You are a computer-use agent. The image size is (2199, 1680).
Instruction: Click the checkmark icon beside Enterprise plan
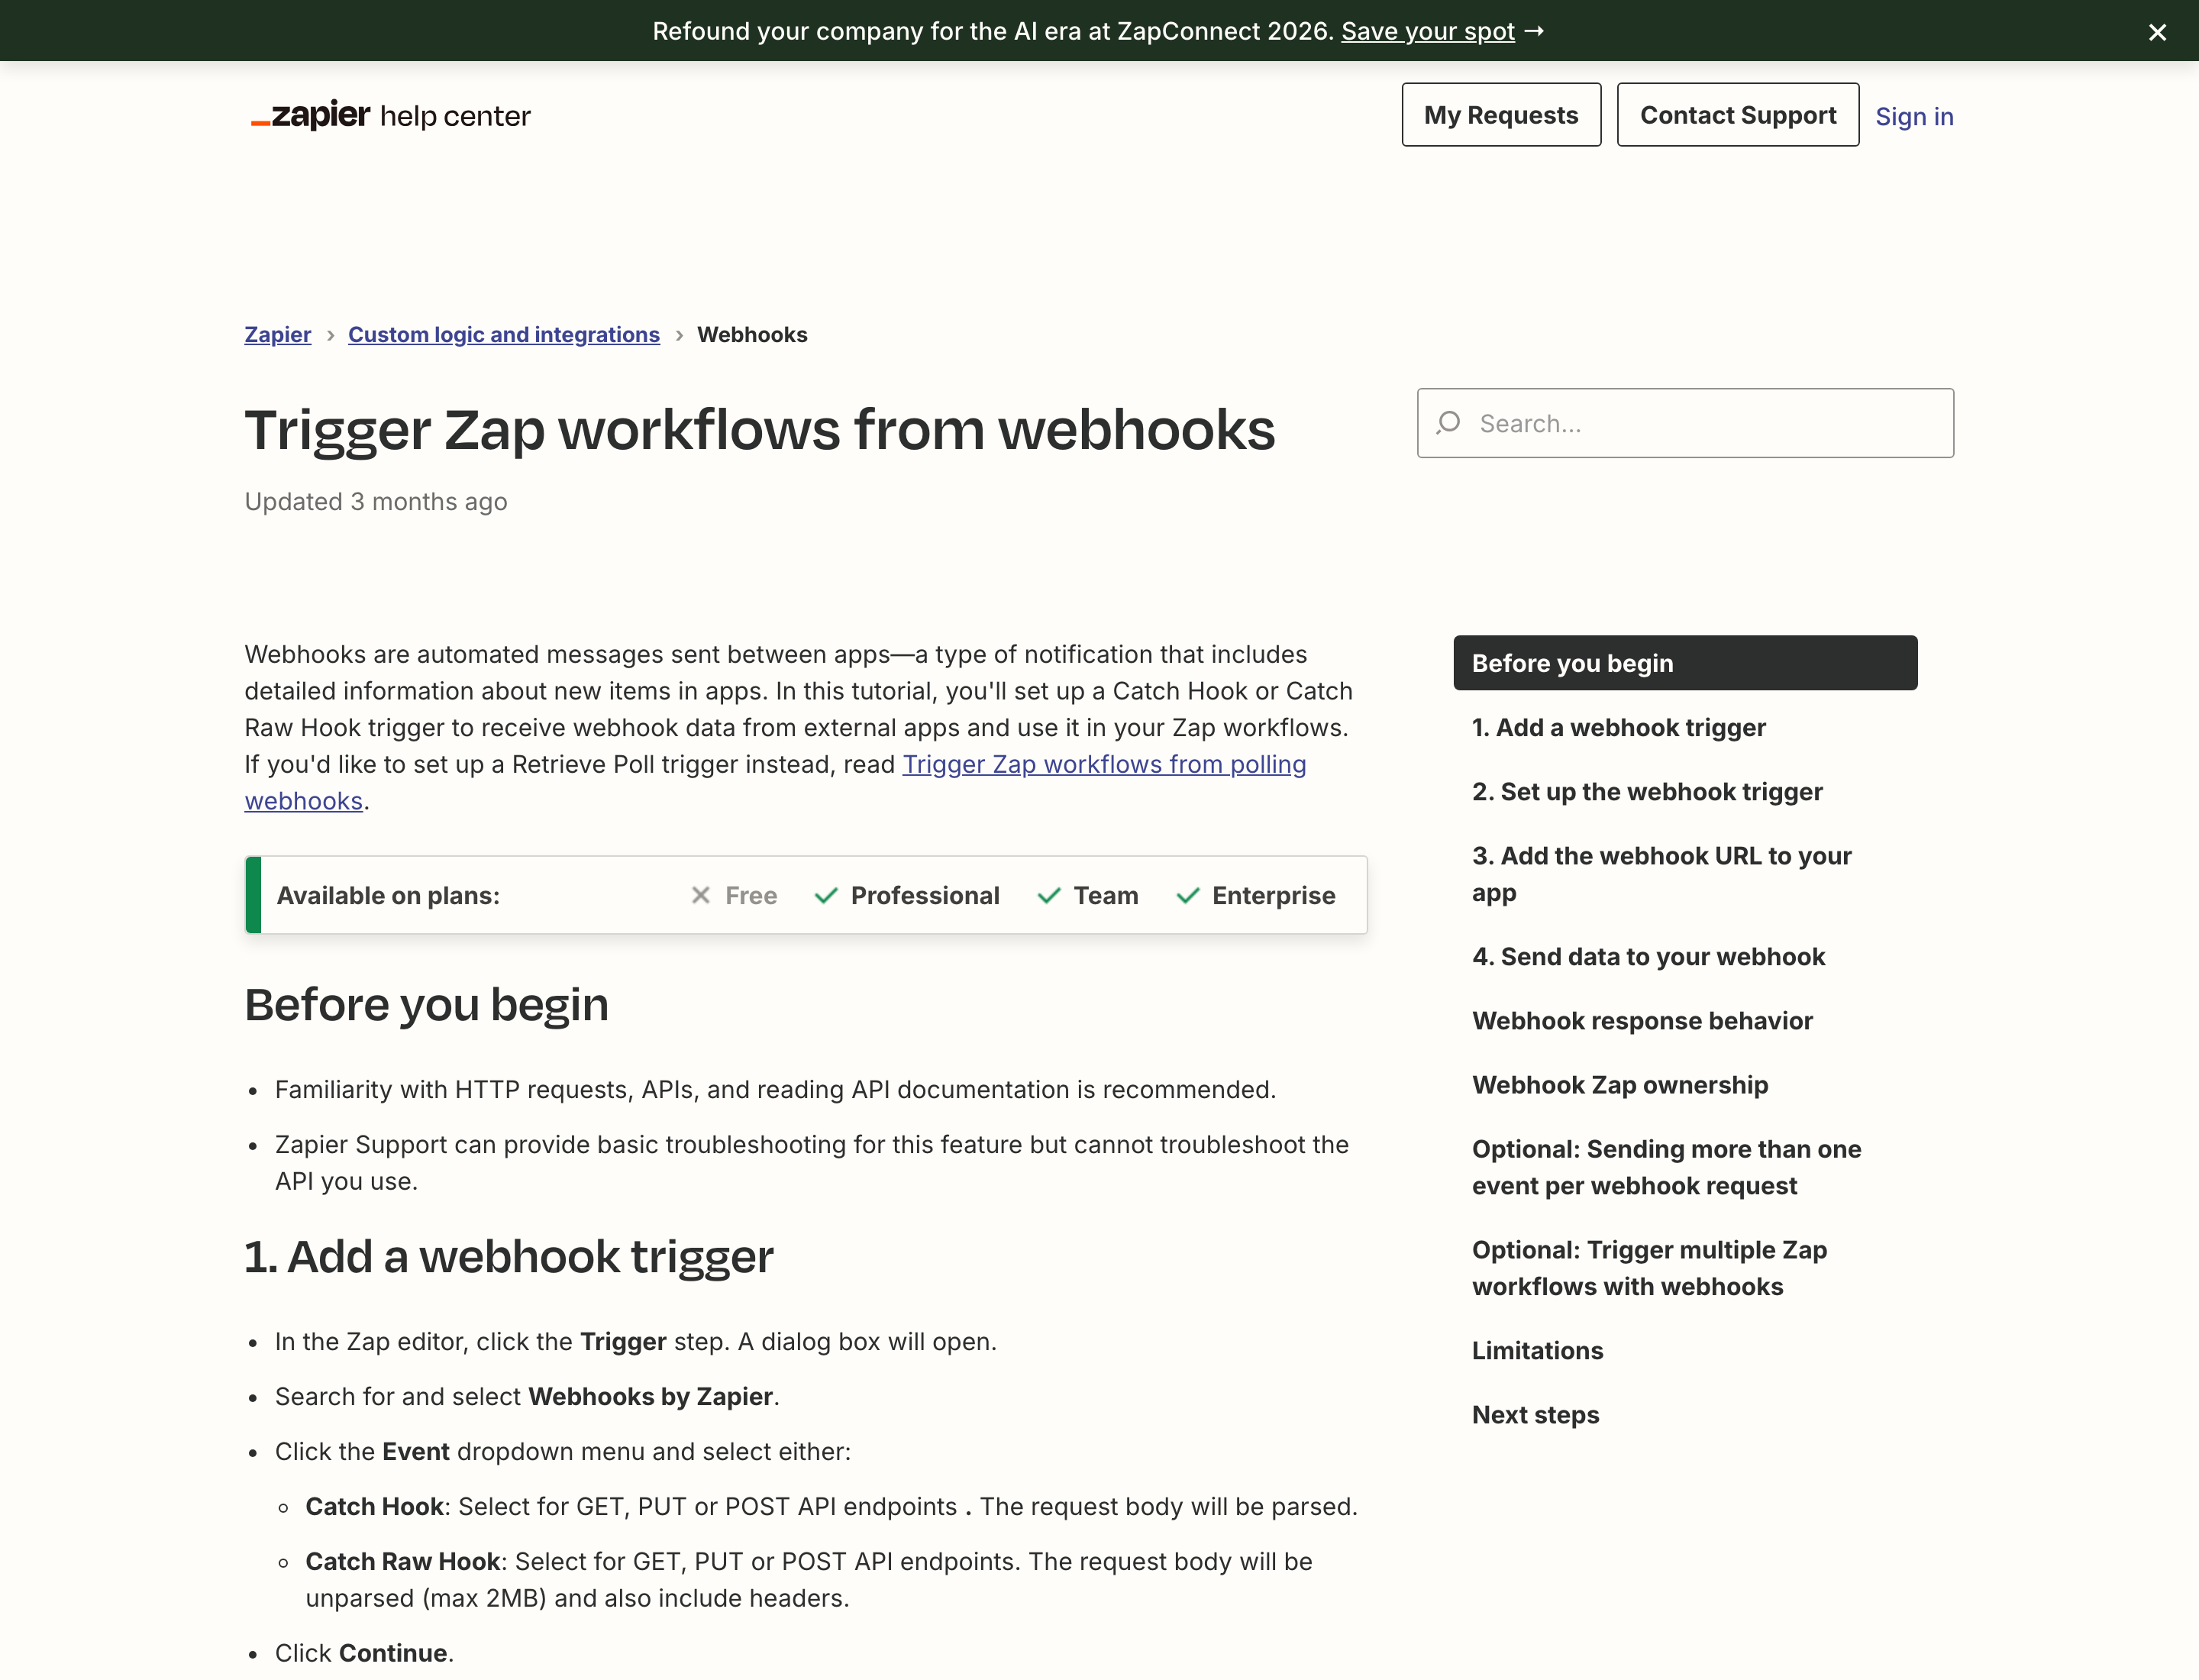click(x=1187, y=895)
